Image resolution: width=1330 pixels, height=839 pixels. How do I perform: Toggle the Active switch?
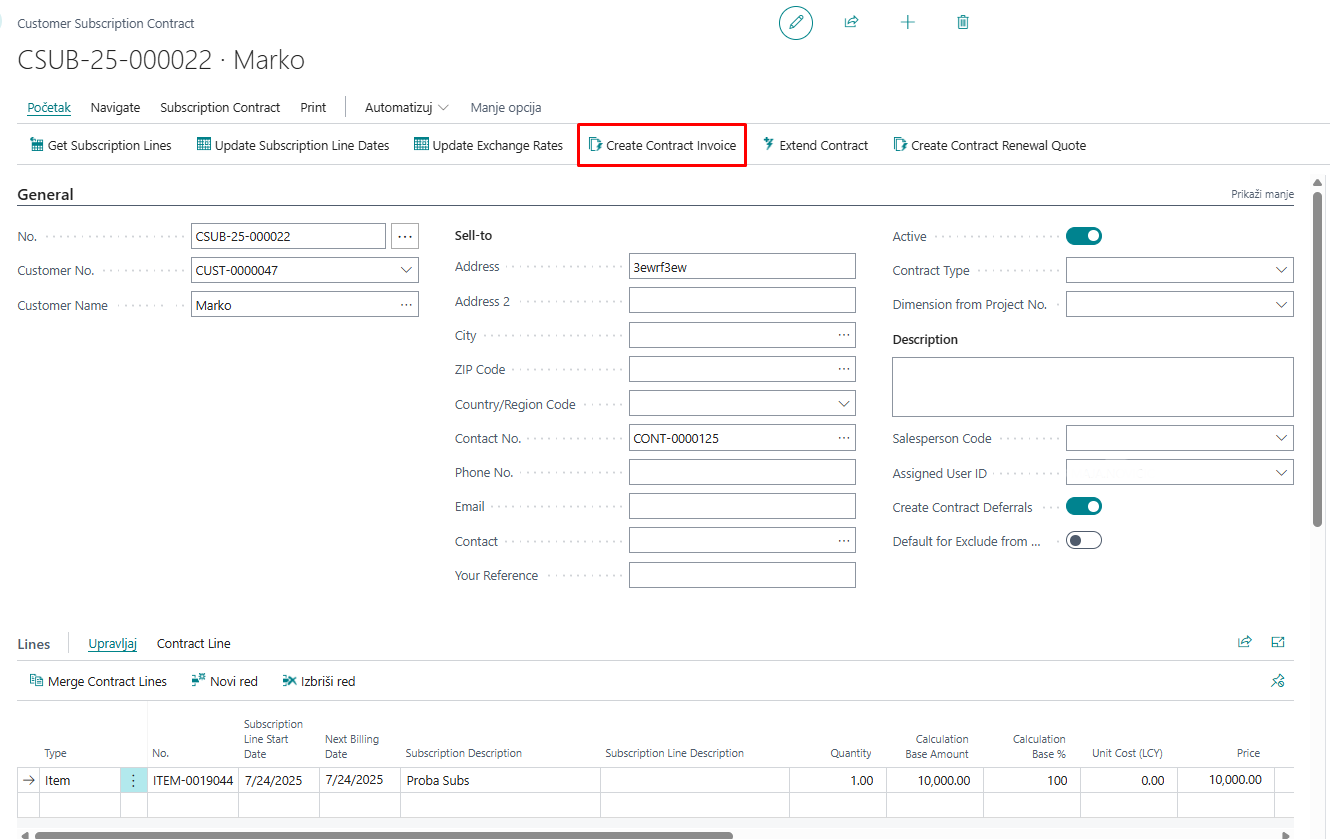click(1083, 236)
